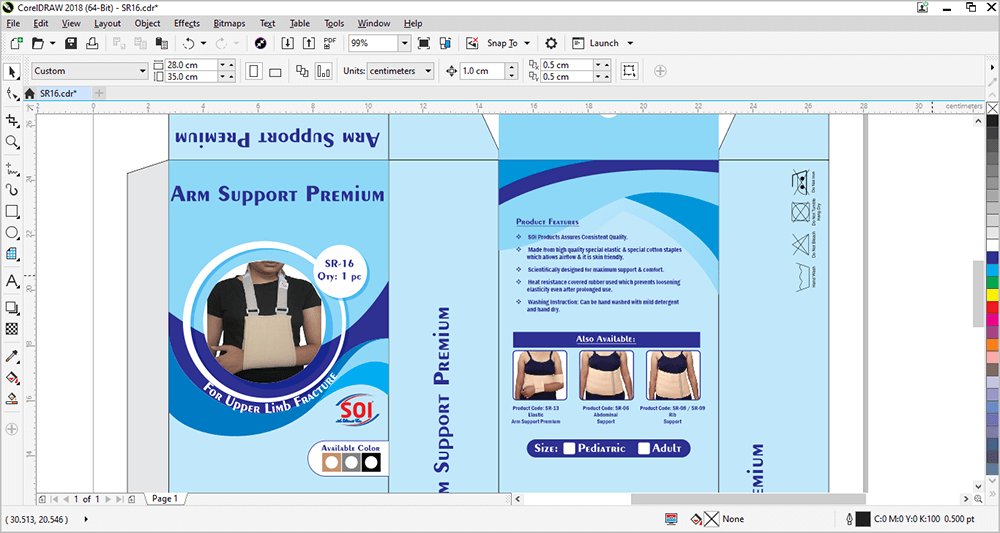This screenshot has height=533, width=1000.
Task: Click the Open folder icon
Action: click(38, 43)
